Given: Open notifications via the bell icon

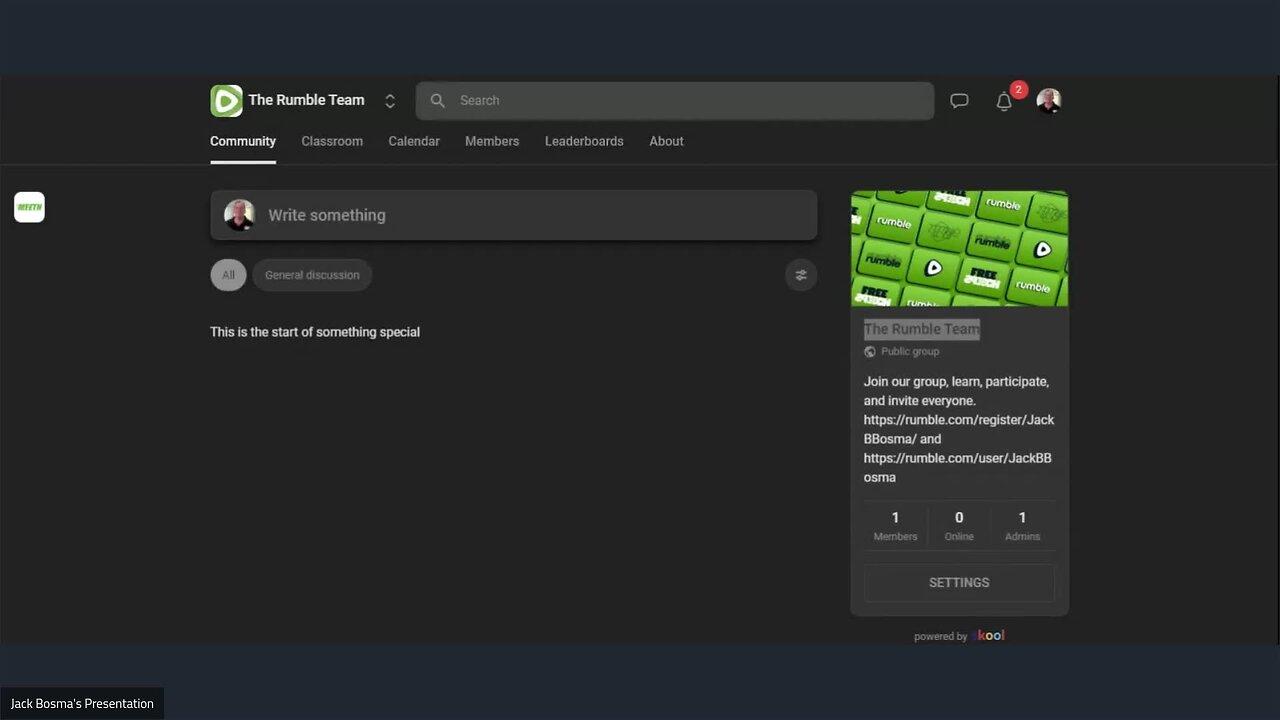Looking at the screenshot, I should tap(1004, 101).
